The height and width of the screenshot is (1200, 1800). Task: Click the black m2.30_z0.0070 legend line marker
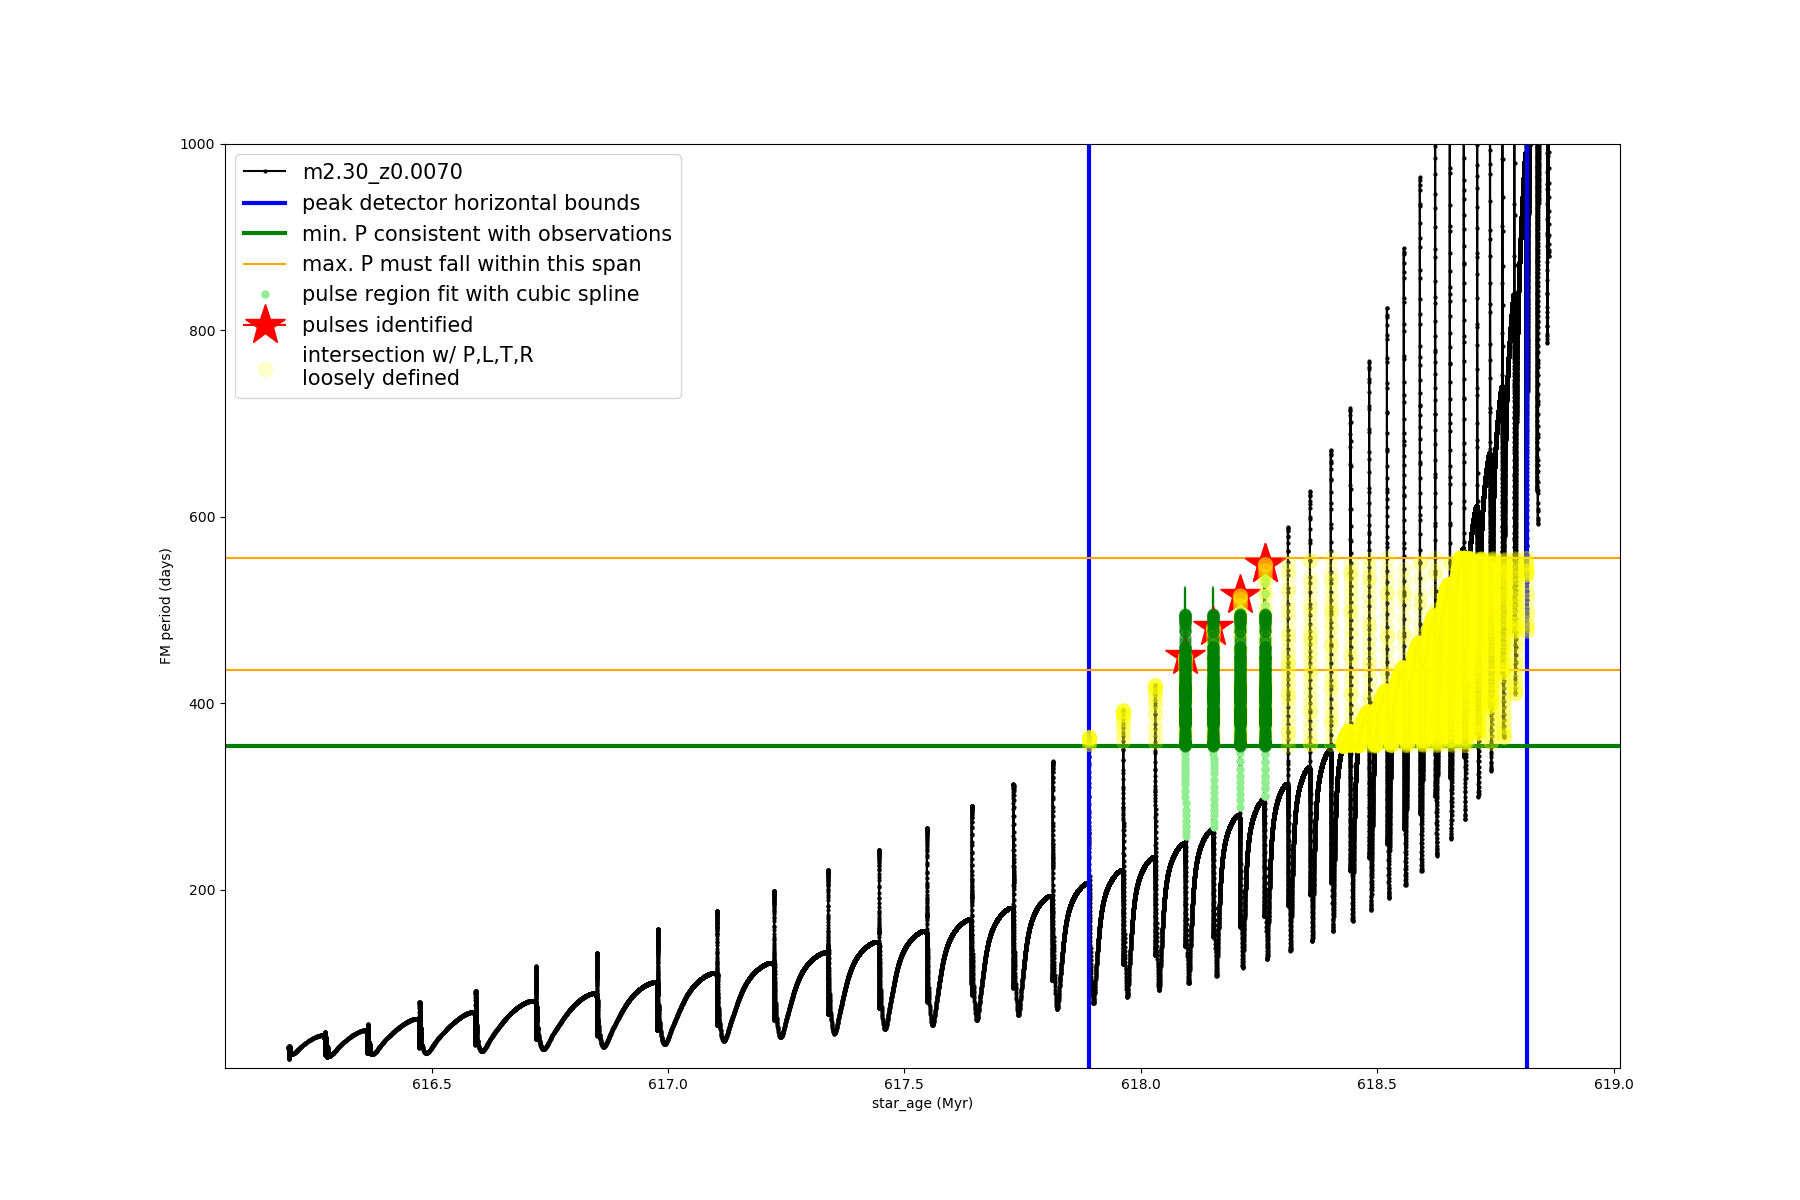(265, 172)
